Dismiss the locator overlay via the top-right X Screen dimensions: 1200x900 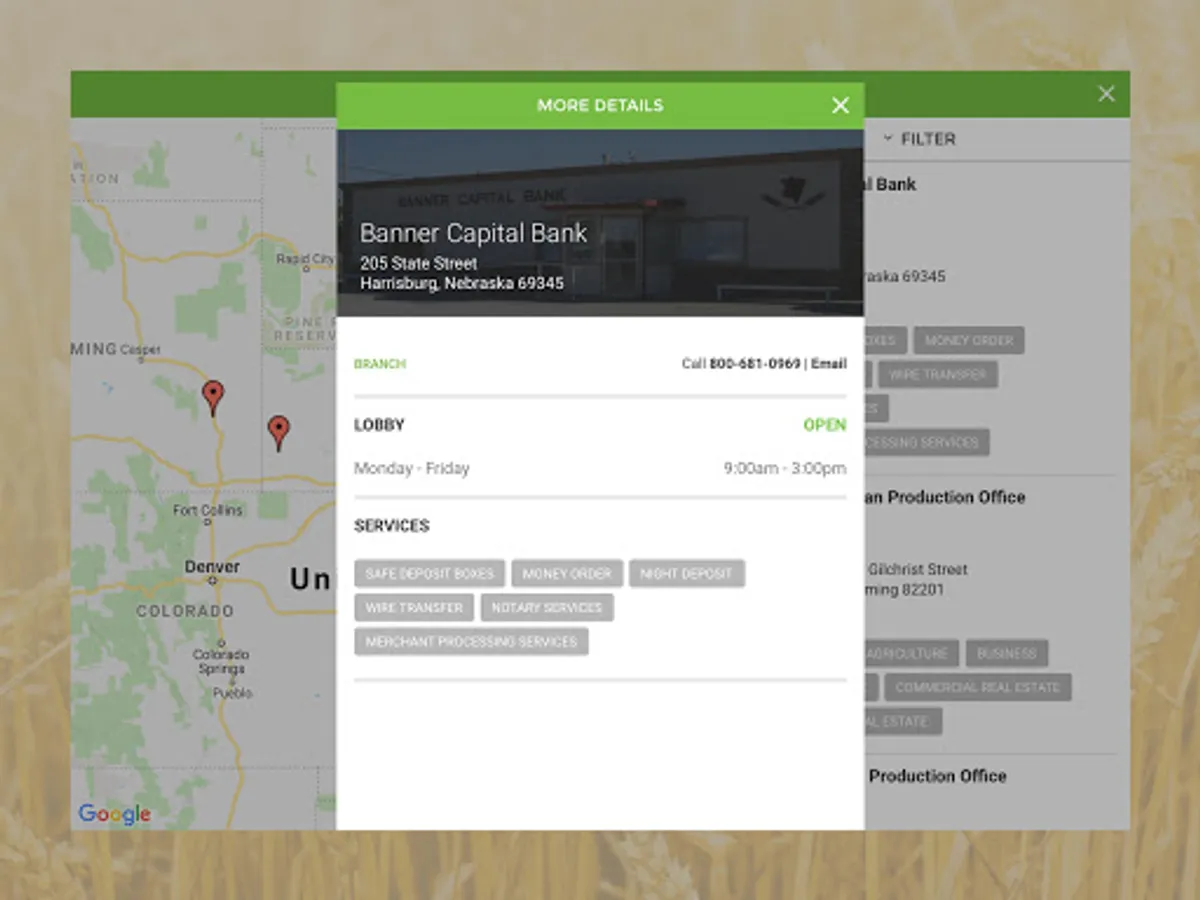(1106, 93)
